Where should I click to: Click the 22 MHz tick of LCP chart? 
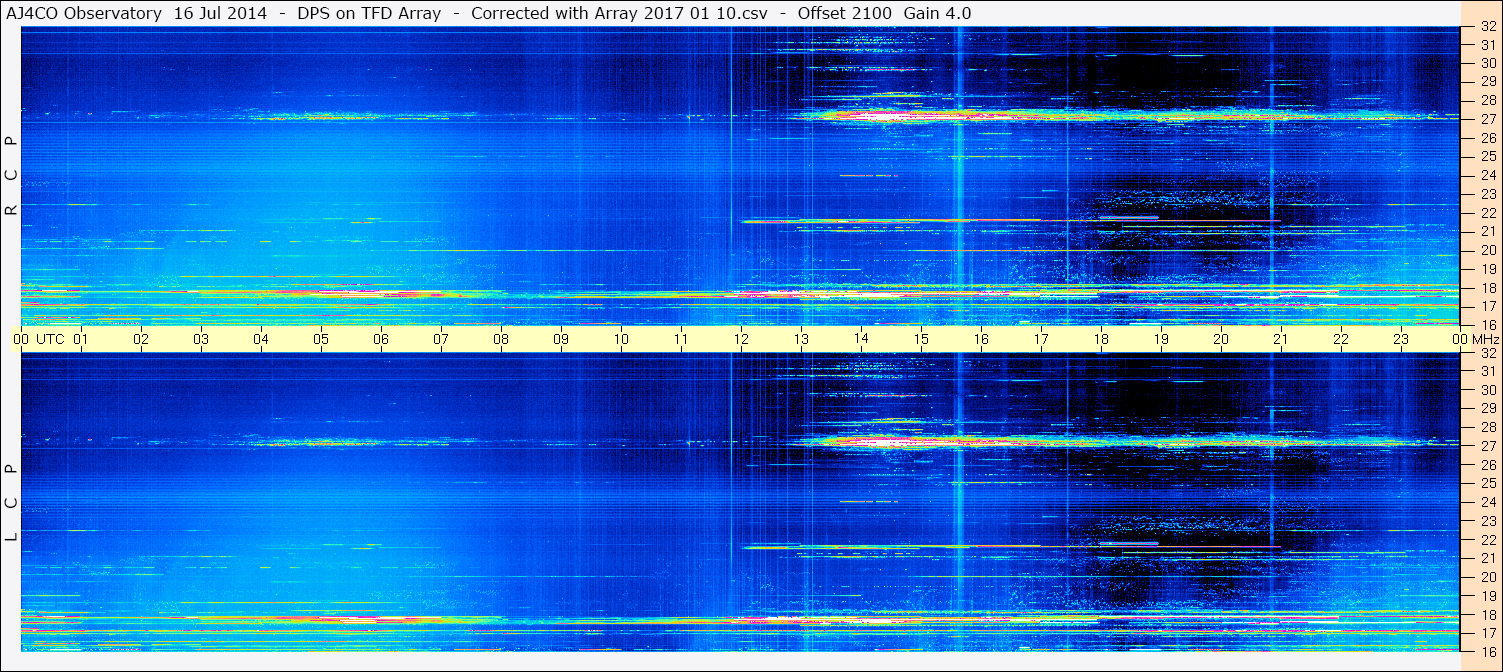click(x=1488, y=540)
